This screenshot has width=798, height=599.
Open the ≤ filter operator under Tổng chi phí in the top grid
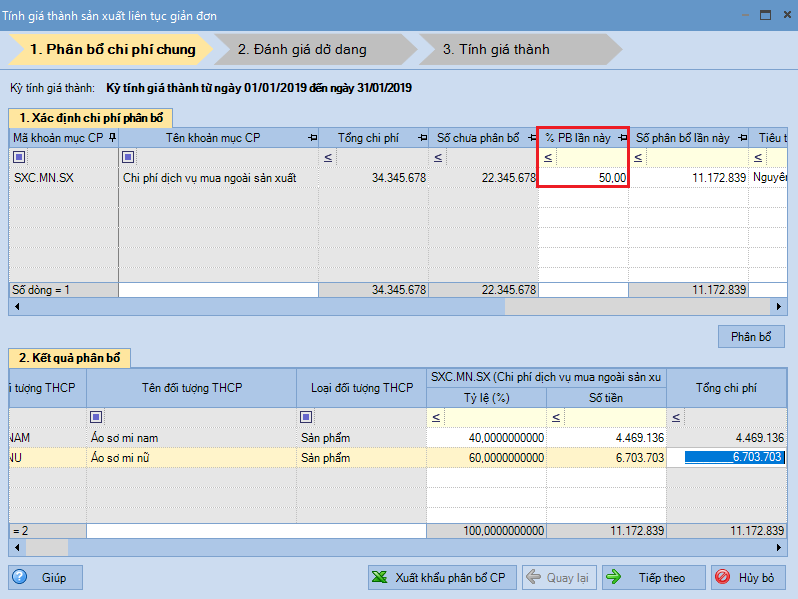pos(329,157)
